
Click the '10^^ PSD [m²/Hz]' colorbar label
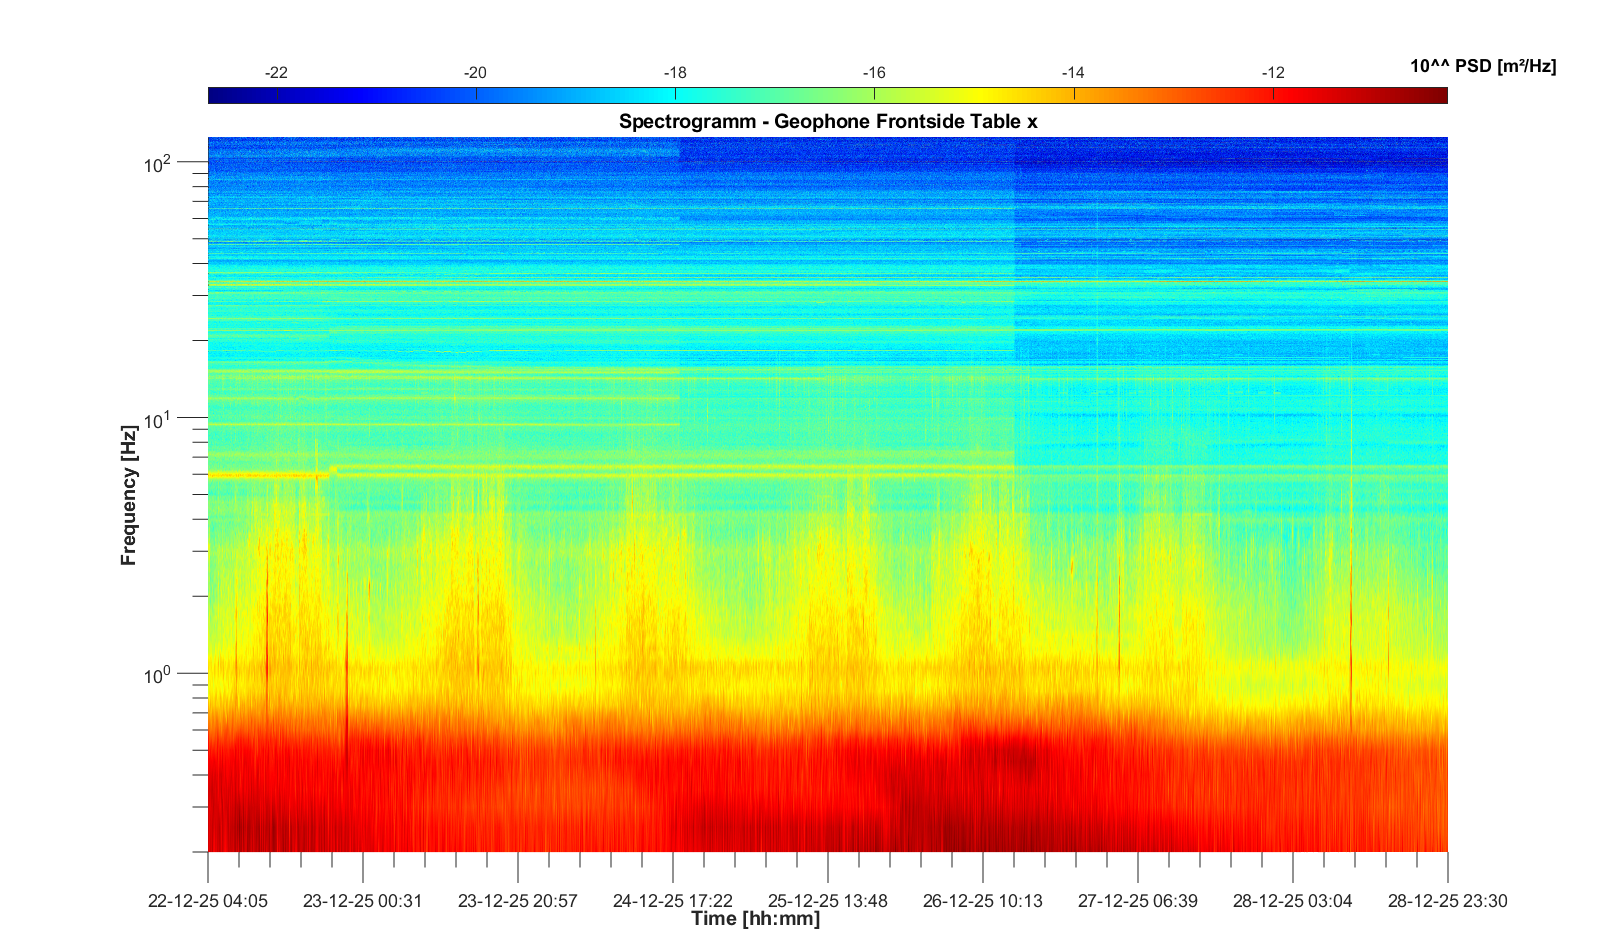click(x=1482, y=66)
